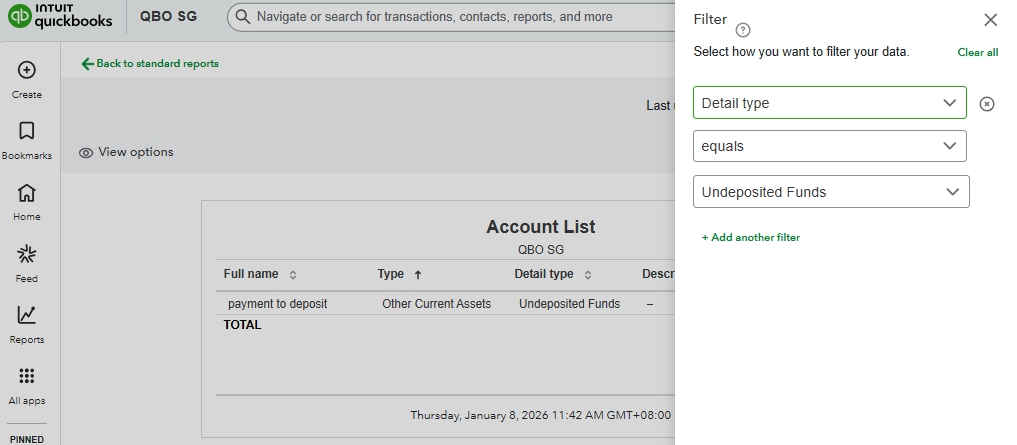This screenshot has height=445, width=1017.
Task: Click the Filter help question icon
Action: pos(743,30)
